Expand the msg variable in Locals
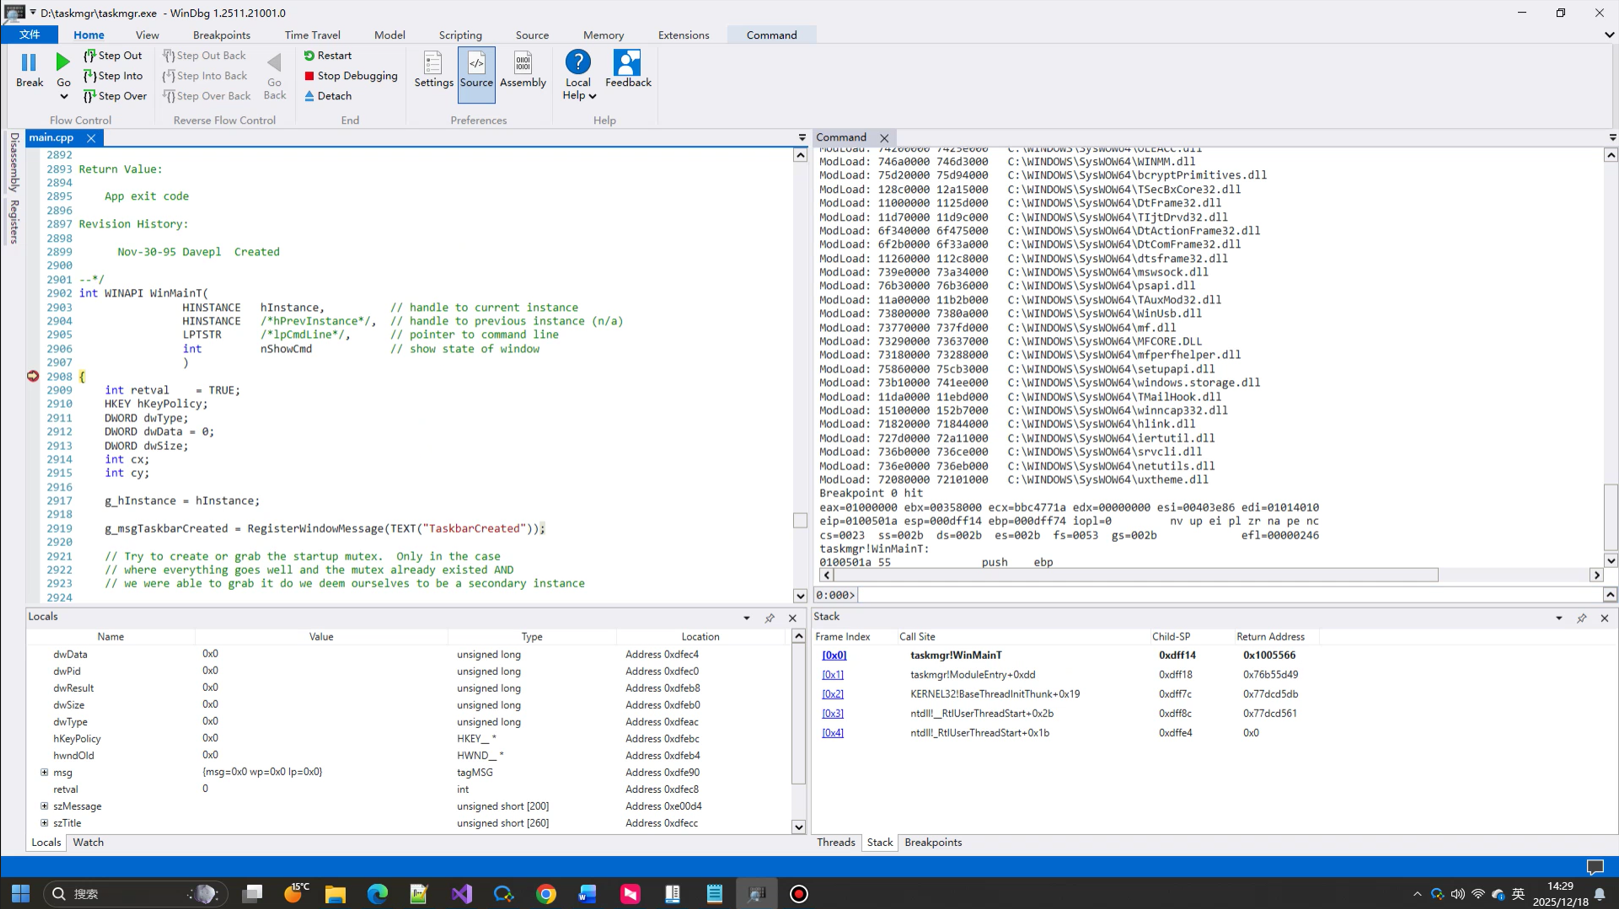The width and height of the screenshot is (1619, 909). (x=44, y=772)
